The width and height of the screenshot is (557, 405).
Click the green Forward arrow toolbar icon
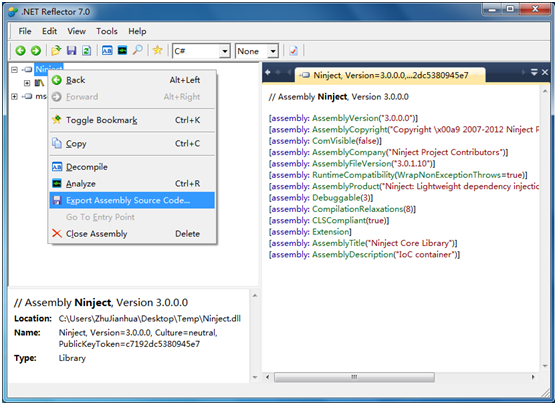36,51
